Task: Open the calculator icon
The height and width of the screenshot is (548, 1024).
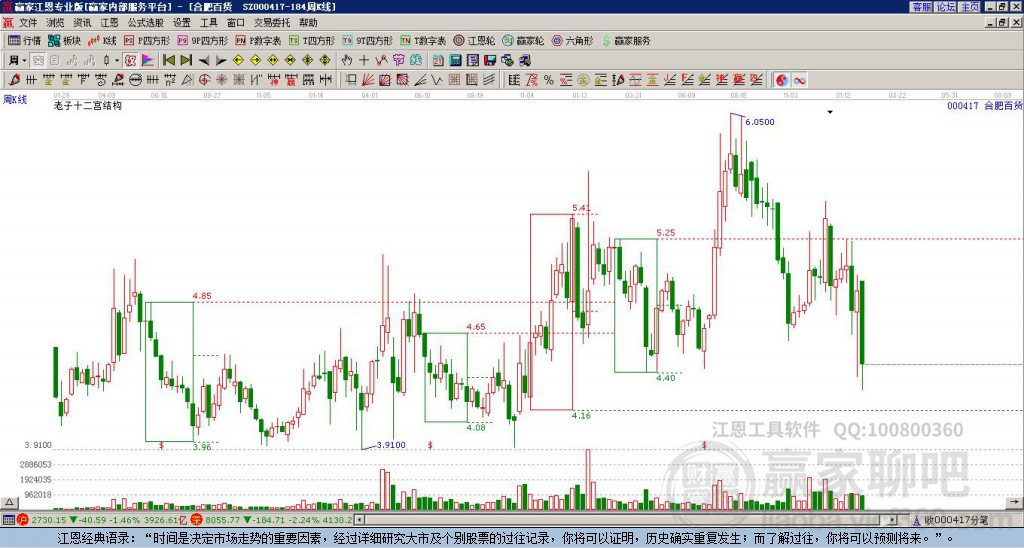Action: point(456,61)
